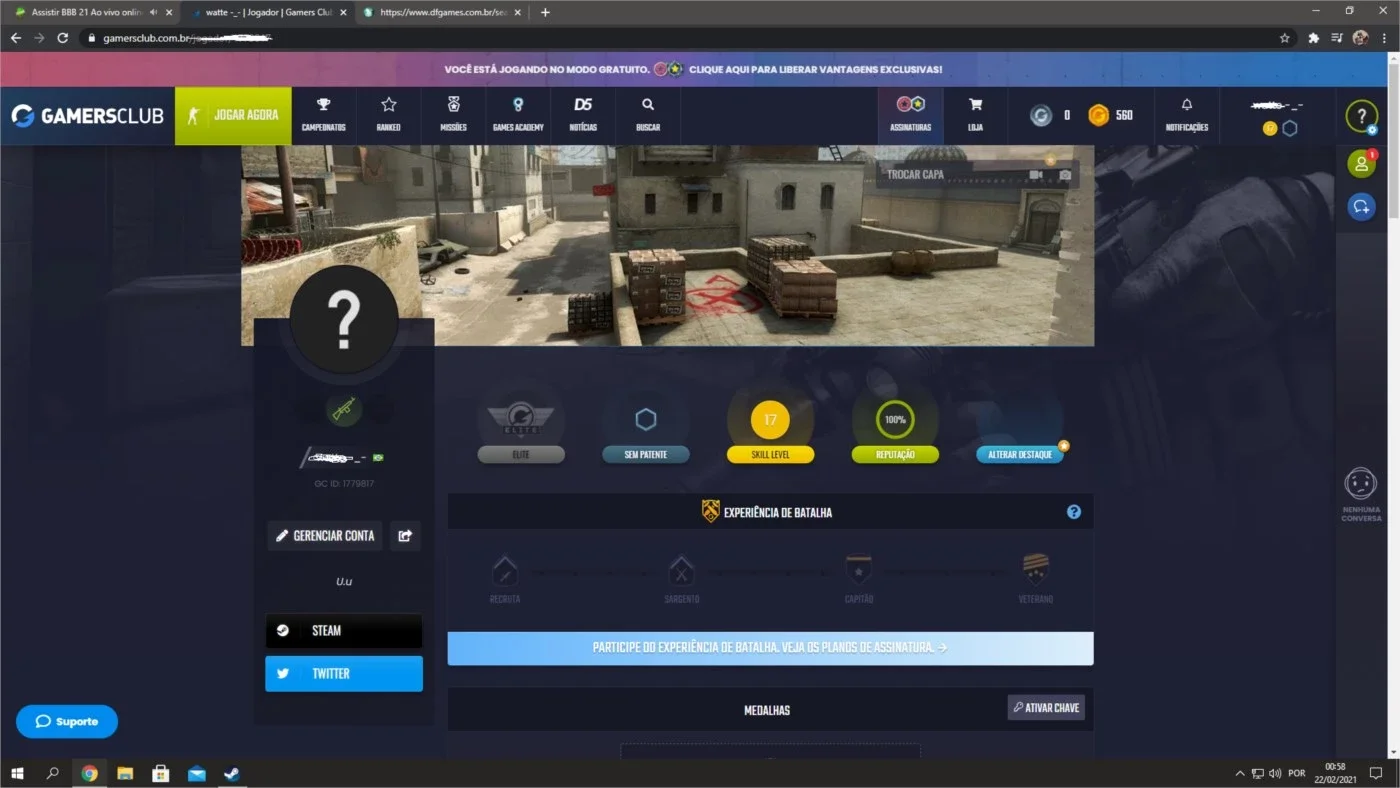Switch to the dfgames.com.br tab
The height and width of the screenshot is (788, 1400).
click(x=443, y=12)
